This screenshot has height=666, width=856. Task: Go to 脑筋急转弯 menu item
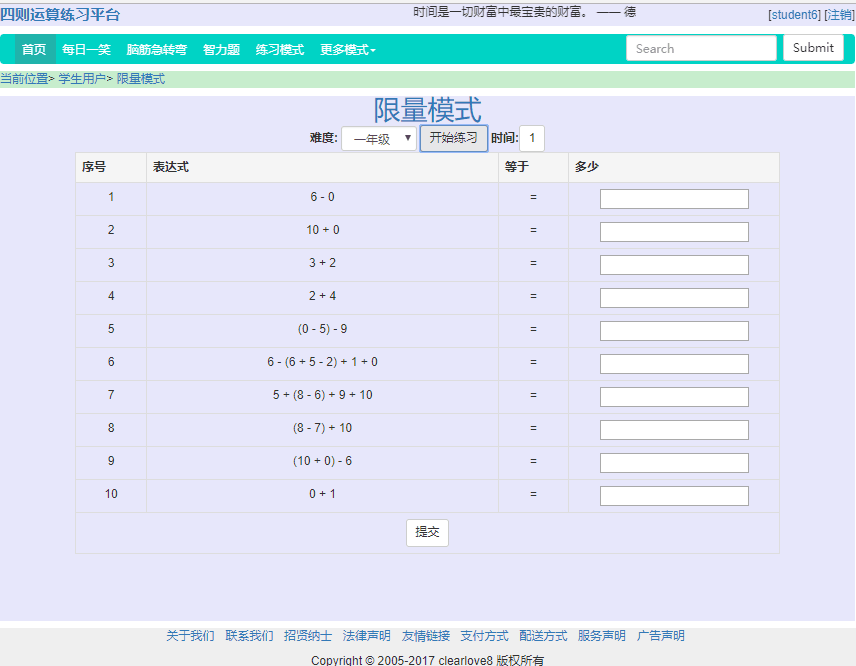tap(157, 50)
